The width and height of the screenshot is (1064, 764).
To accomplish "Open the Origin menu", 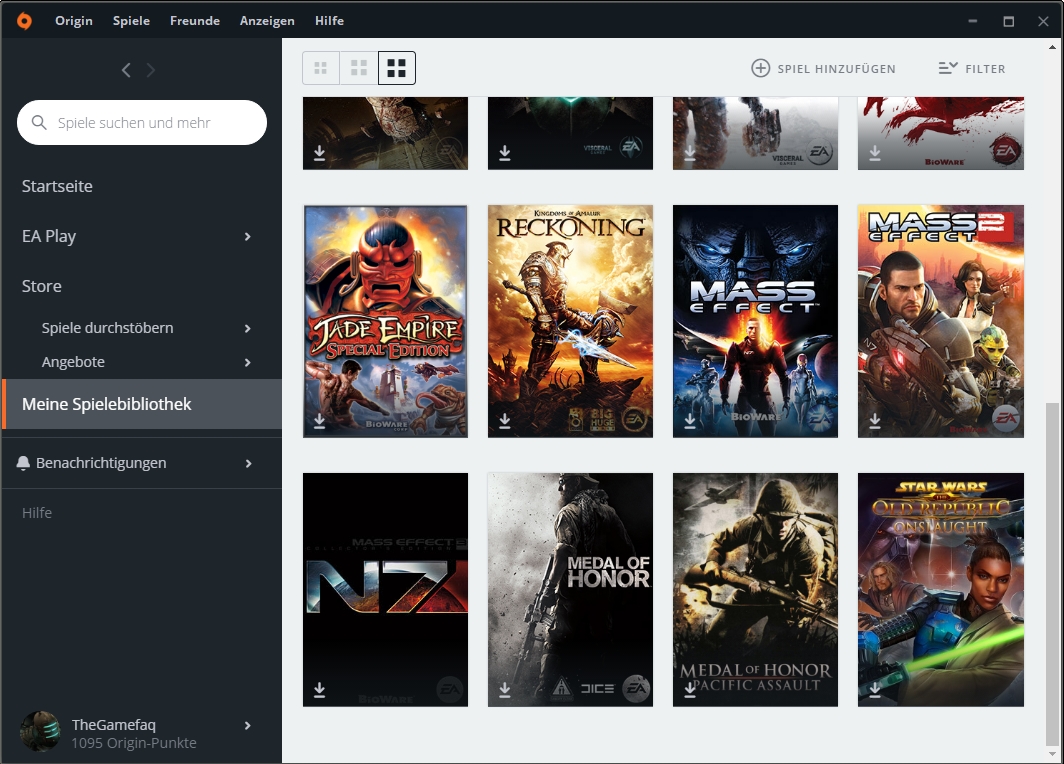I will [x=74, y=21].
